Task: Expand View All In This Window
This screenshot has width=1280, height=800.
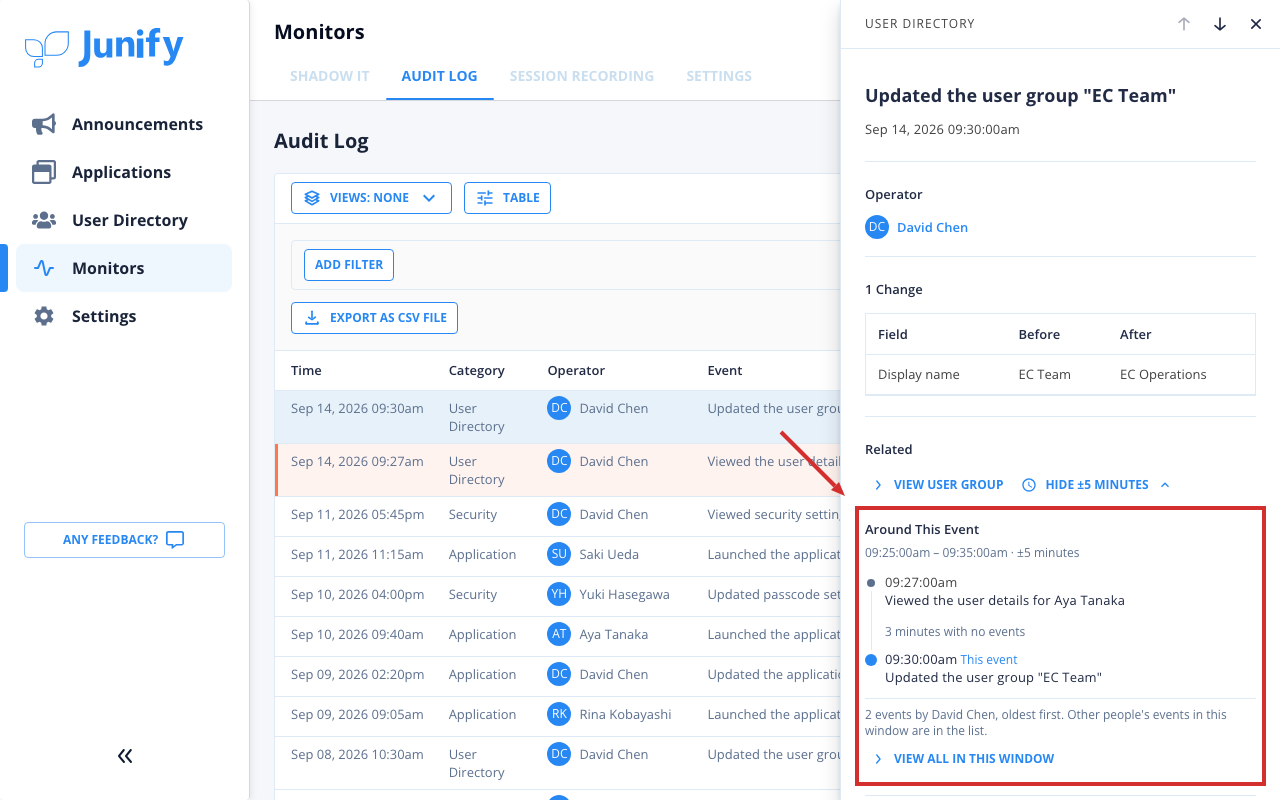Action: [x=963, y=759]
